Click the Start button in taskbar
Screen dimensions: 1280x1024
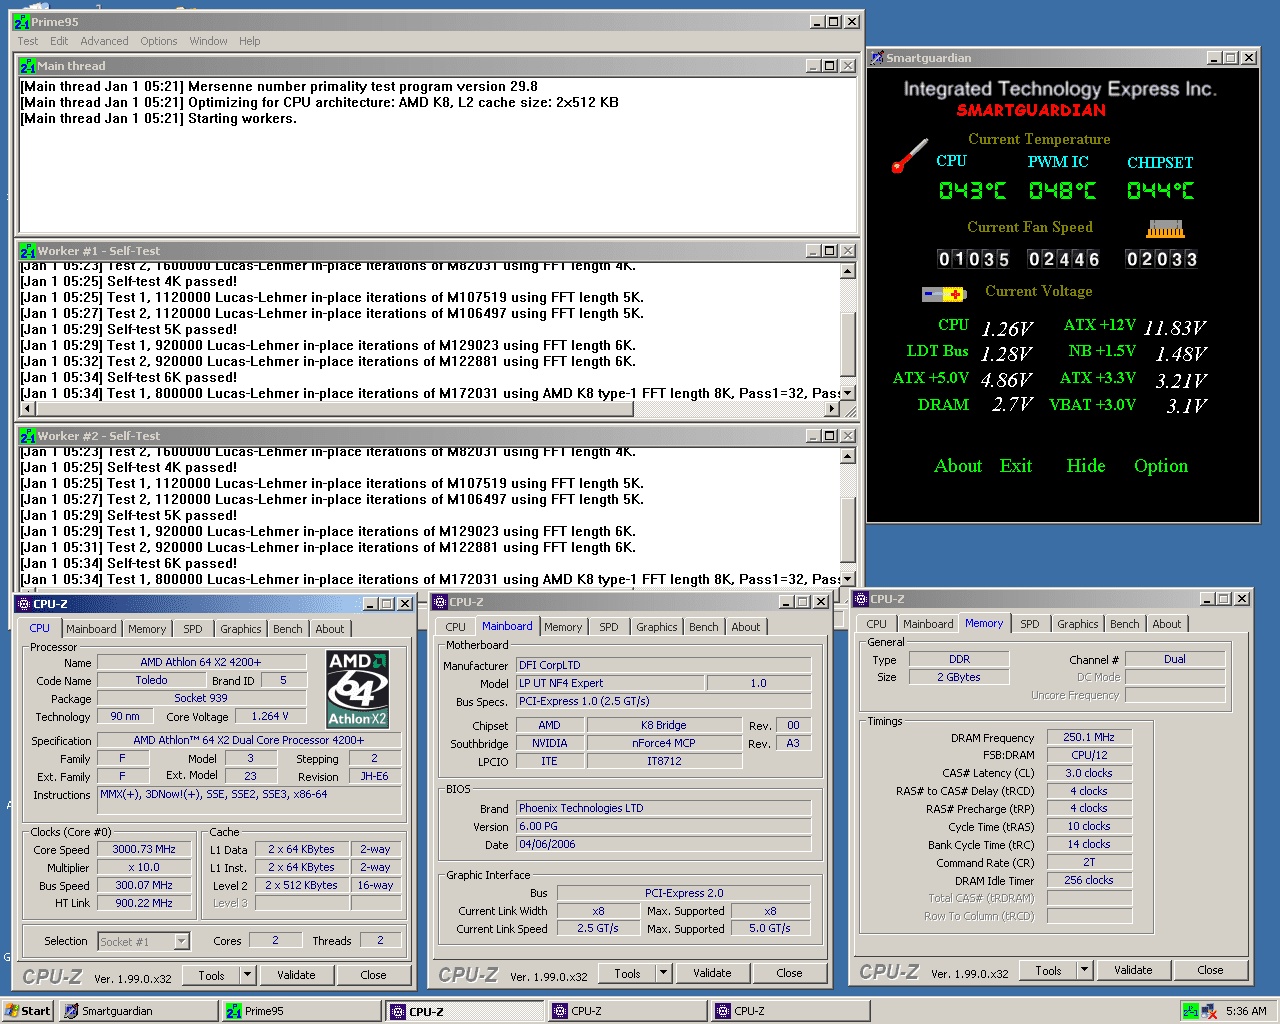click(x=28, y=1011)
